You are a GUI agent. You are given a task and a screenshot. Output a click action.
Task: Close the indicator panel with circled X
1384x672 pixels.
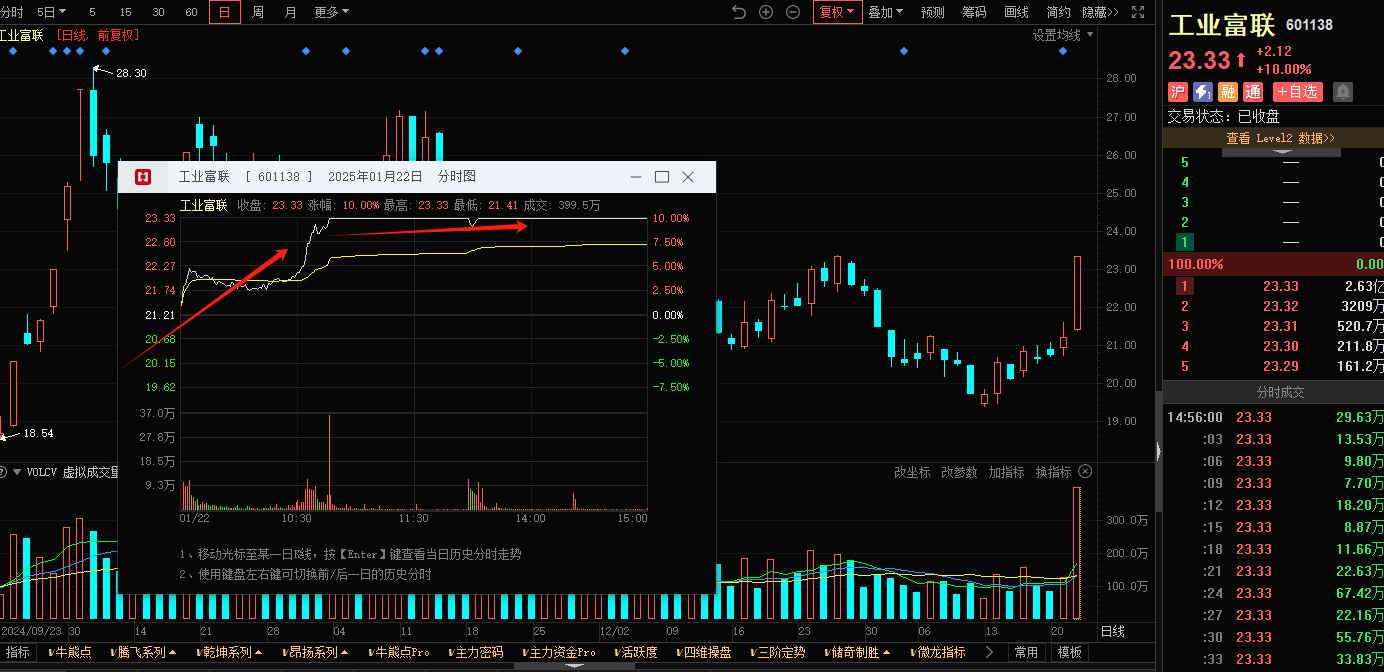click(1085, 472)
